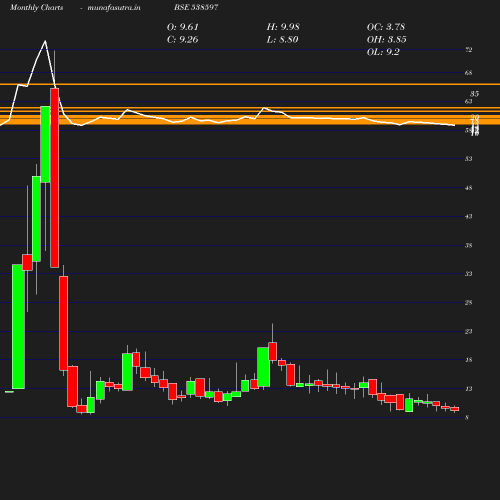The image size is (500, 500).
Task: Click the 28 price axis label
Action: coord(469,303)
